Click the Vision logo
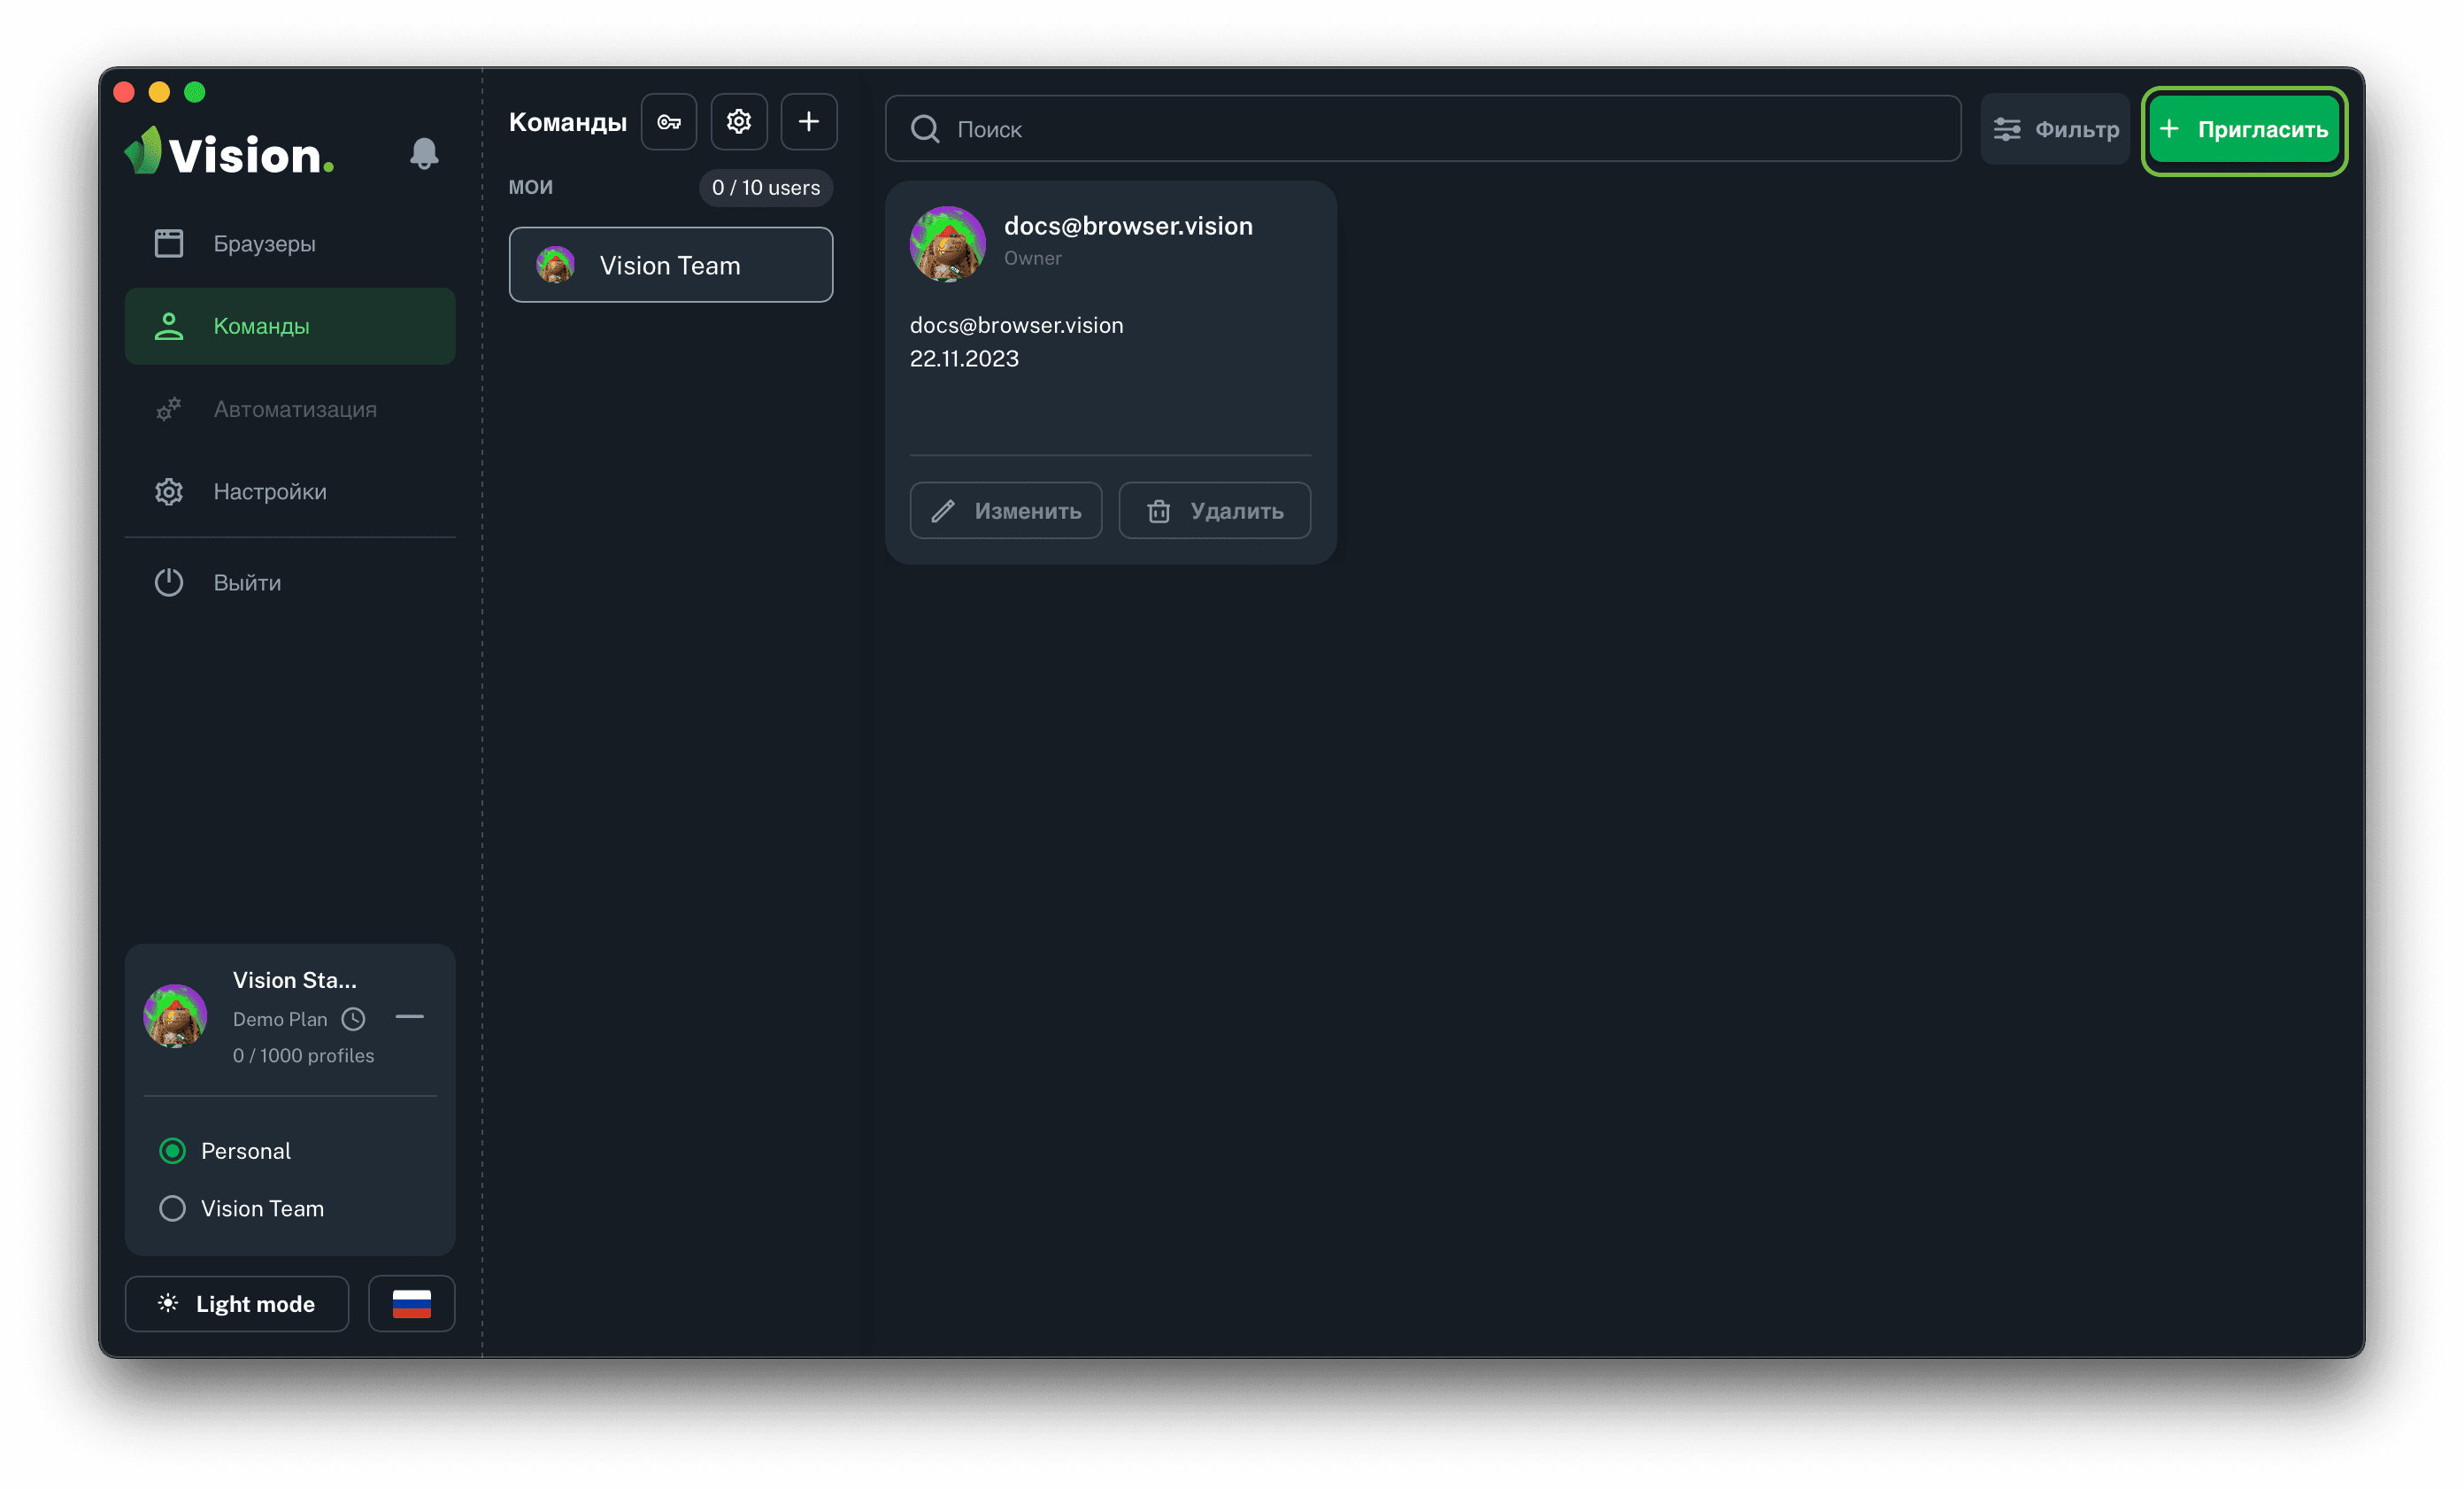This screenshot has width=2464, height=1489. tap(230, 153)
